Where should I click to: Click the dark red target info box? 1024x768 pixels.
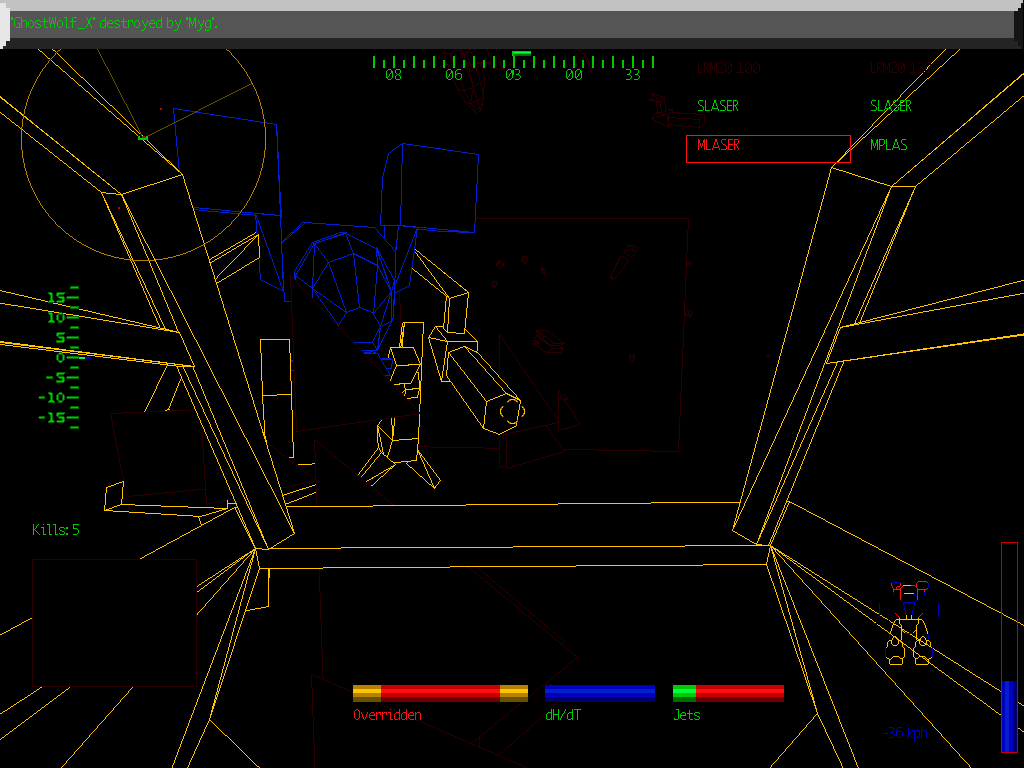tap(114, 622)
